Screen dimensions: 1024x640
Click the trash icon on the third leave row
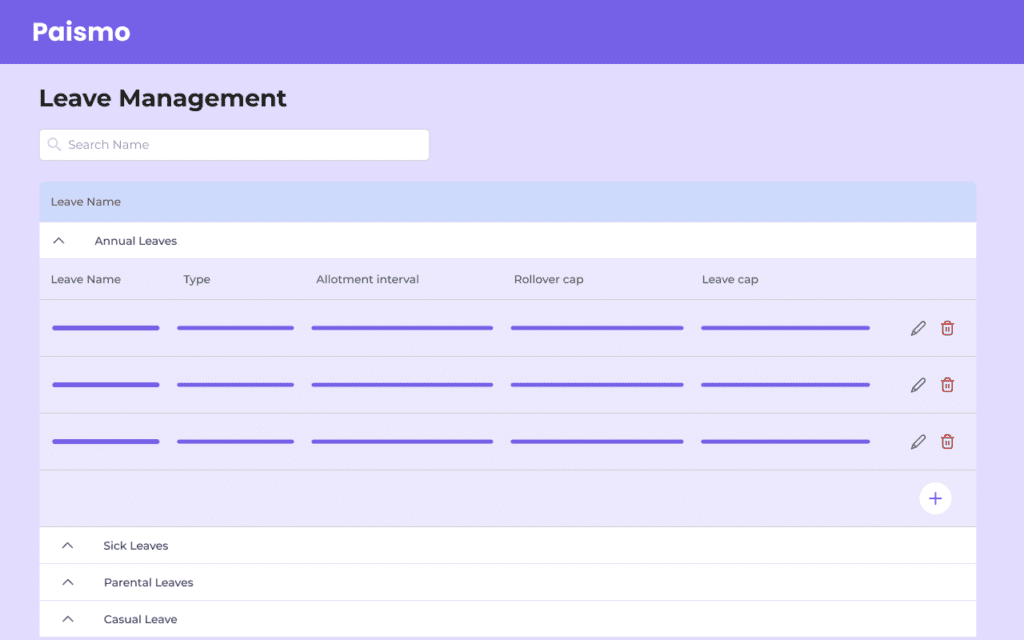947,441
